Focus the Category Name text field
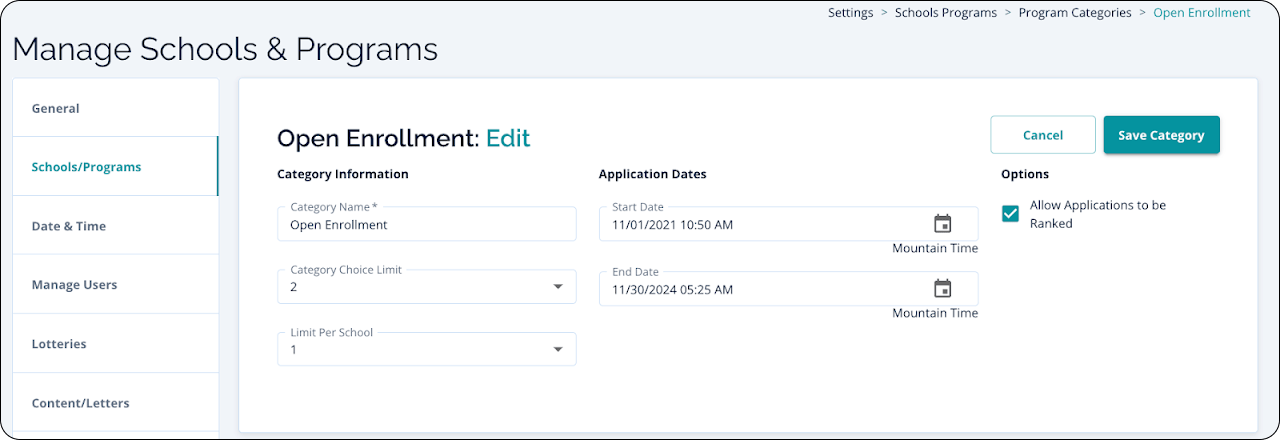The width and height of the screenshot is (1280, 440). coord(426,225)
